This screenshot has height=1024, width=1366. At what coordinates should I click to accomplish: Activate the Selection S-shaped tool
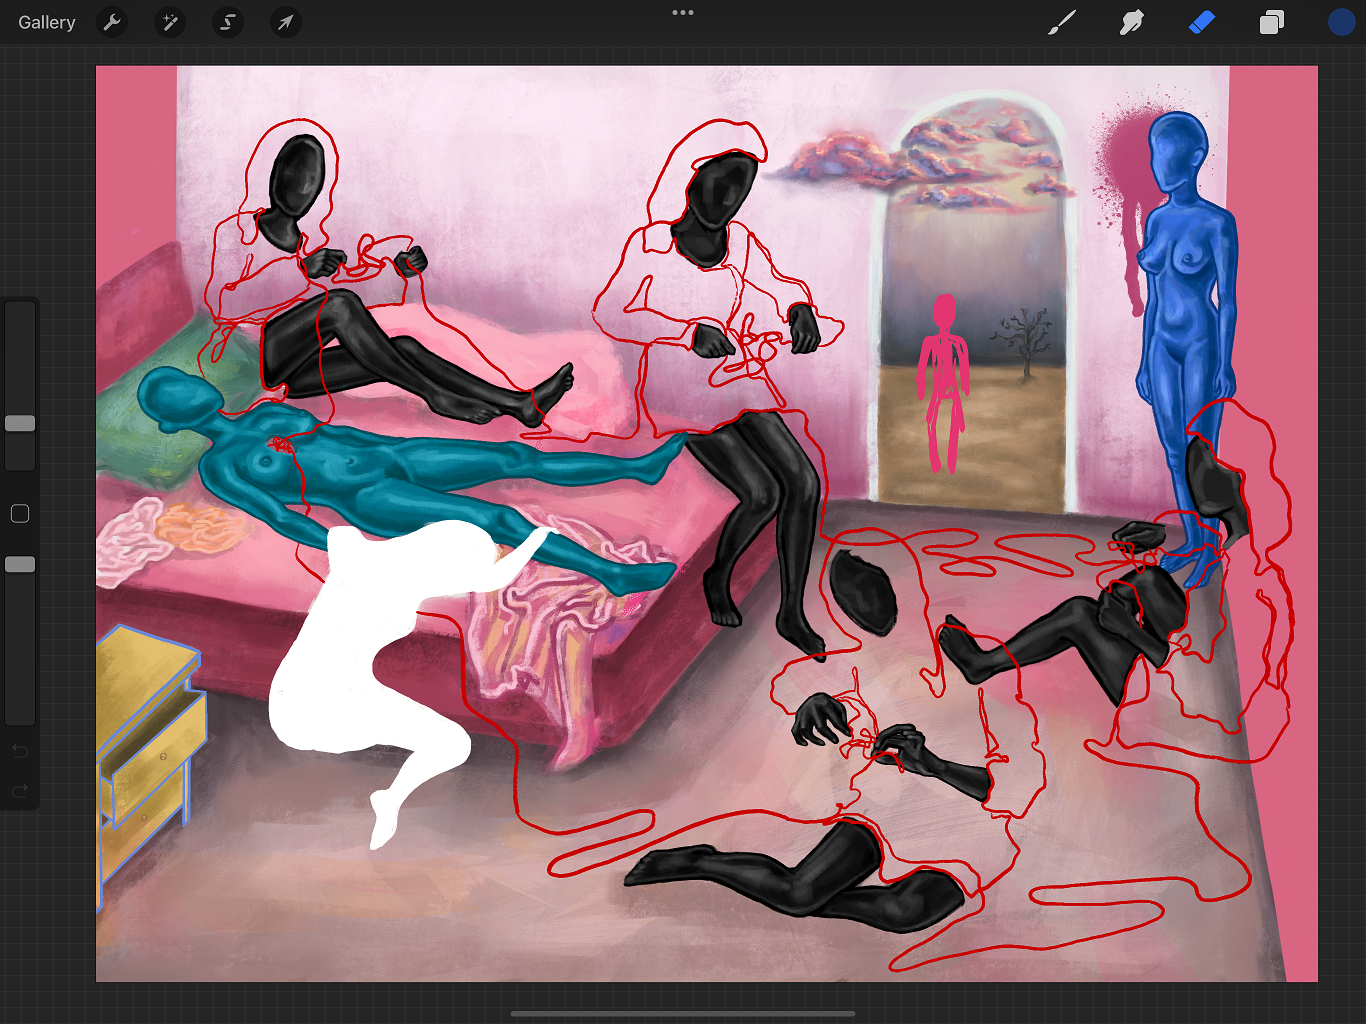tap(228, 22)
